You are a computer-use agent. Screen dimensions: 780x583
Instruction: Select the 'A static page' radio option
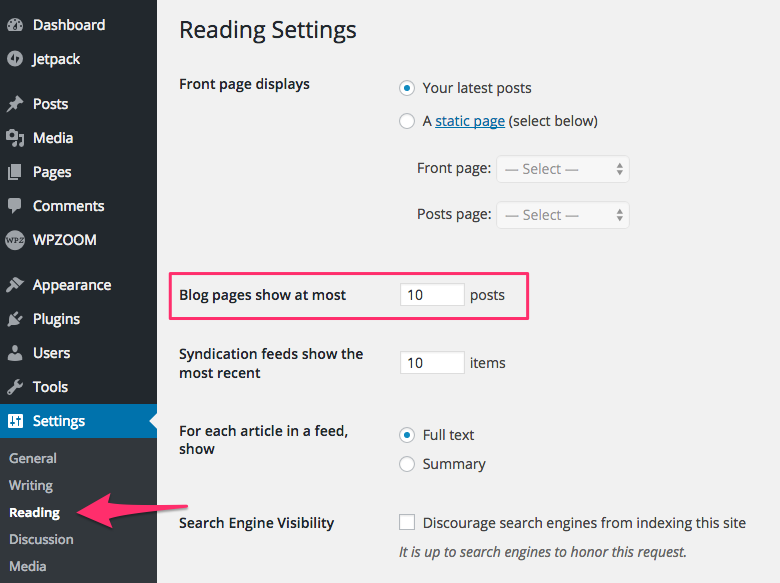pos(407,121)
